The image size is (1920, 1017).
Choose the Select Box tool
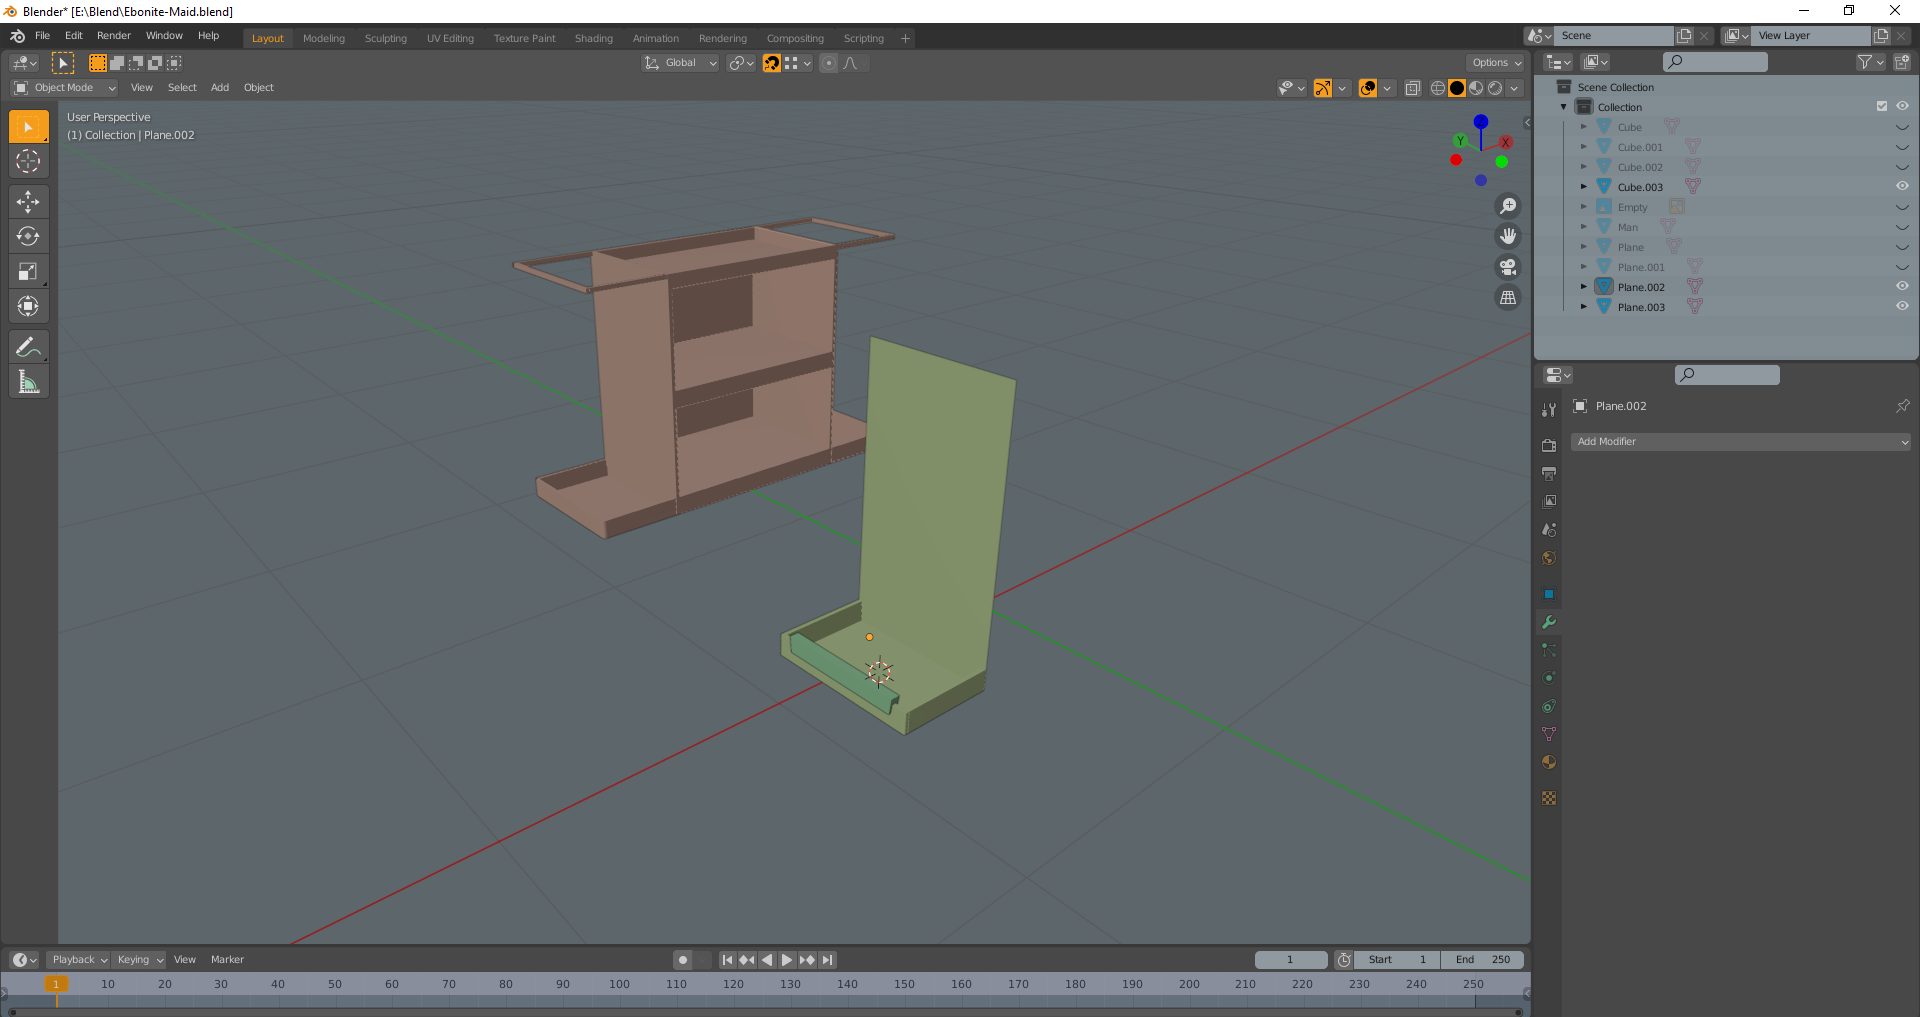(28, 127)
